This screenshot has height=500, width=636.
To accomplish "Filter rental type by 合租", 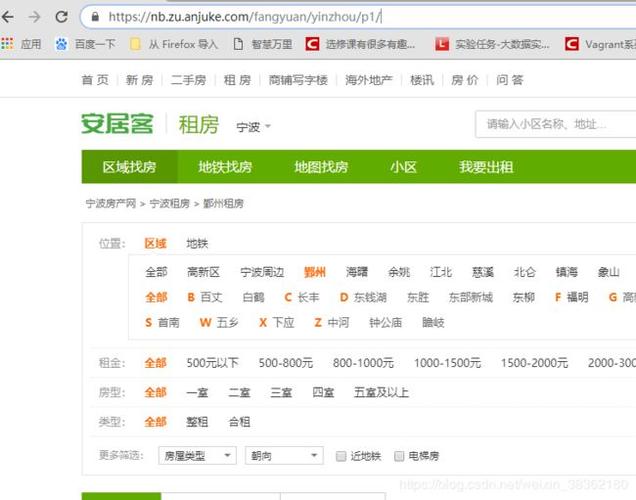I will pyautogui.click(x=239, y=422).
